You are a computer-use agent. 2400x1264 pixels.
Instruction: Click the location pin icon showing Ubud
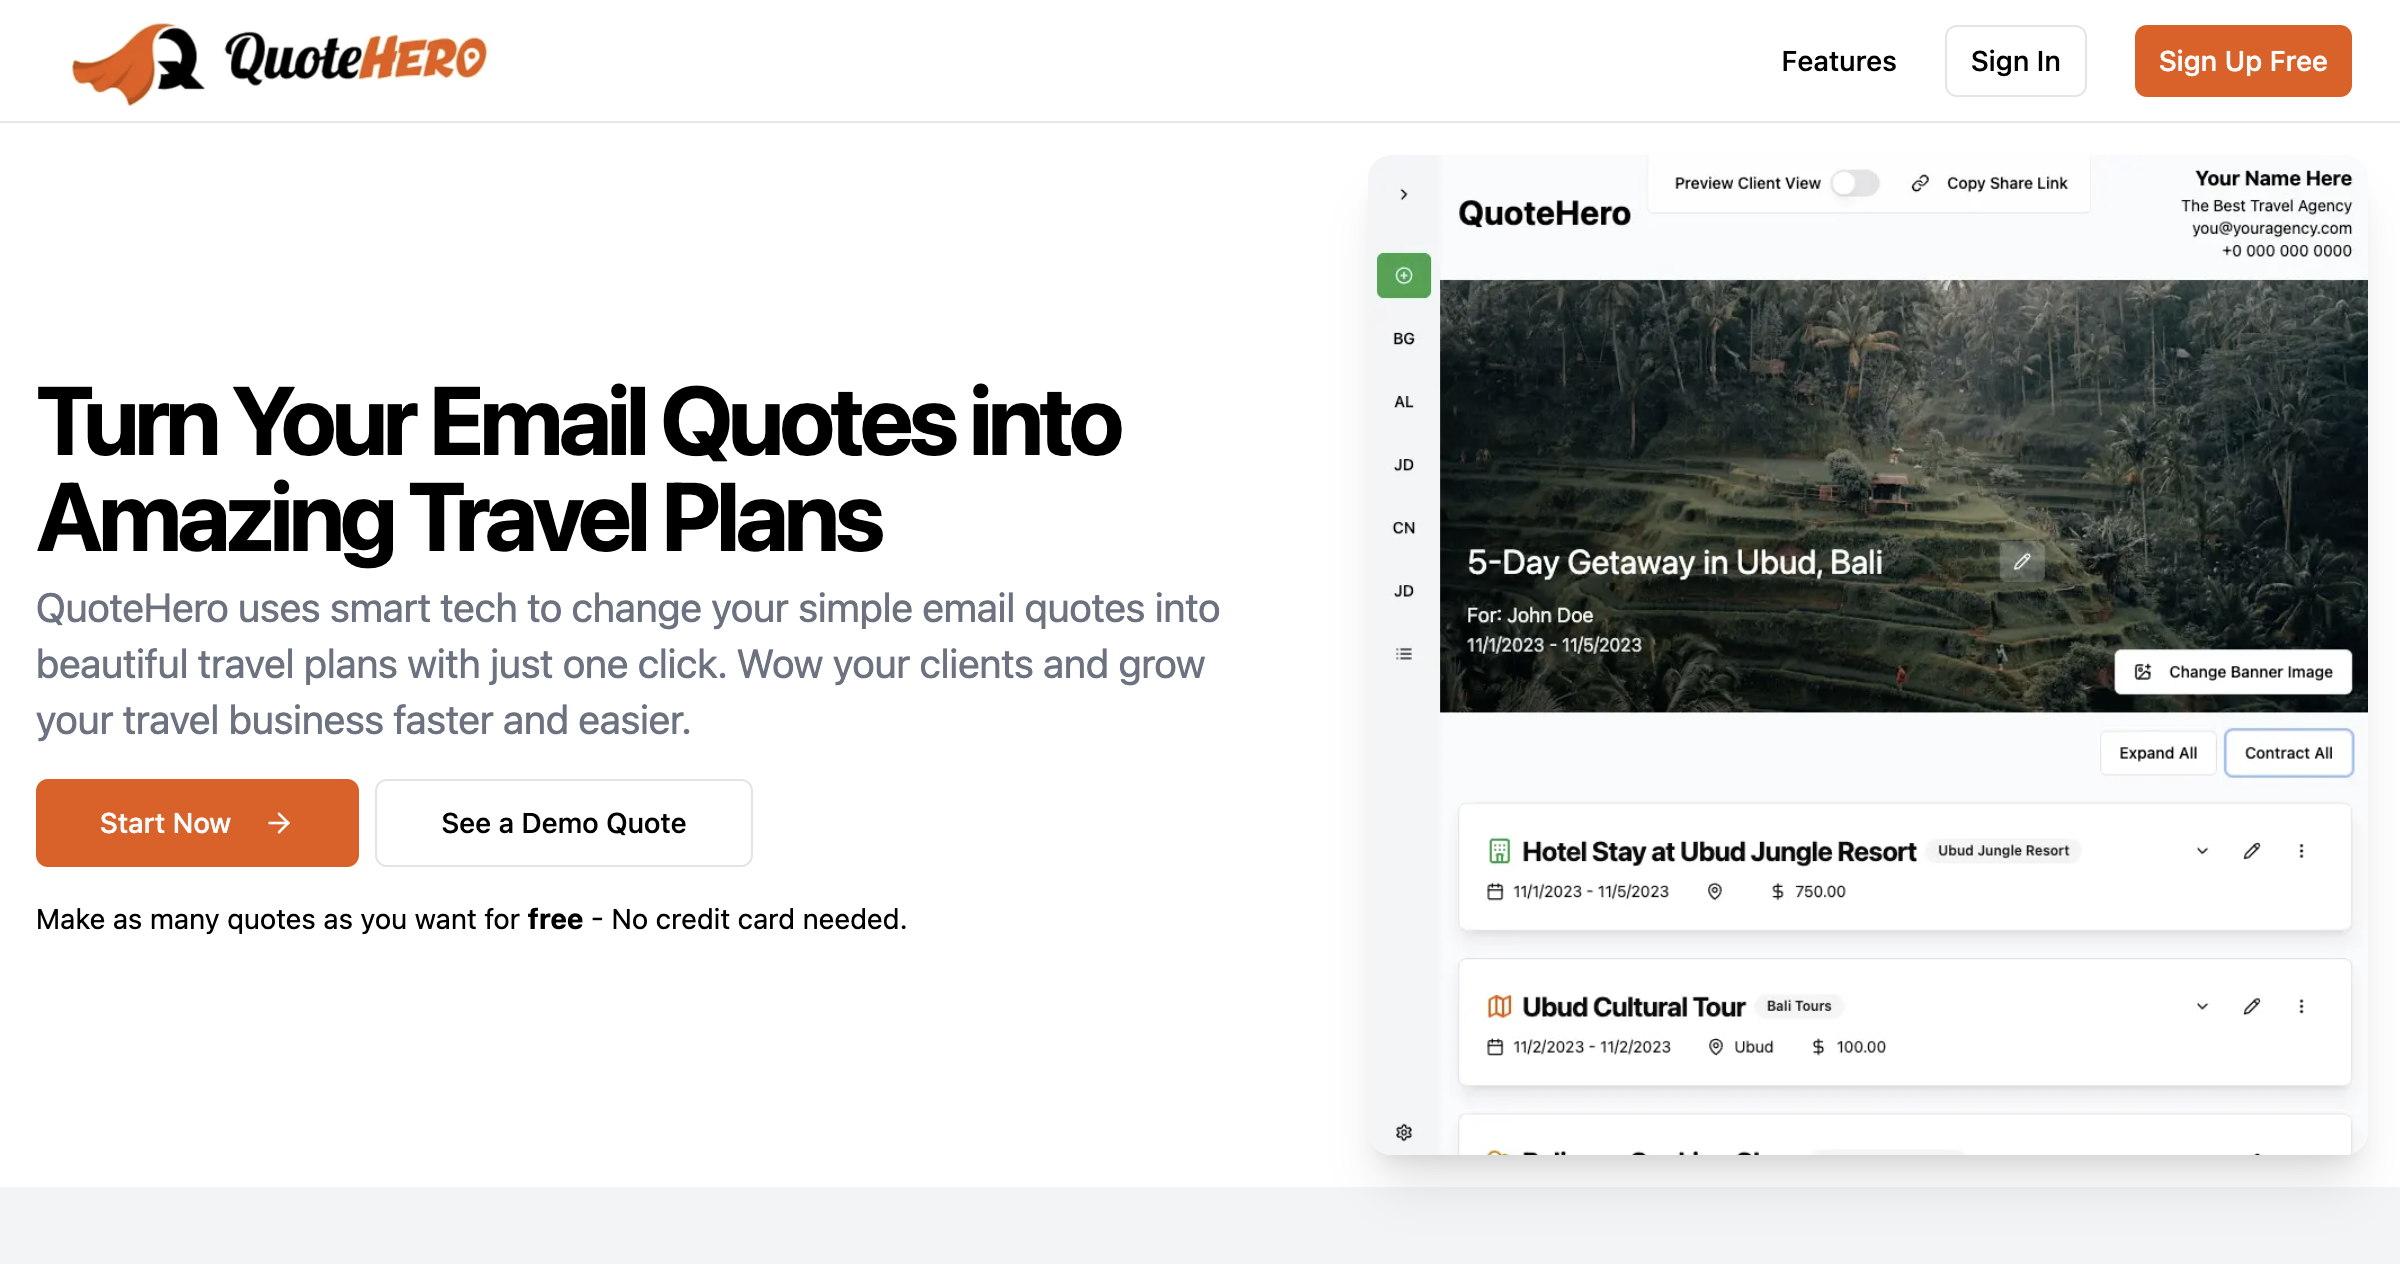[x=1715, y=1046]
